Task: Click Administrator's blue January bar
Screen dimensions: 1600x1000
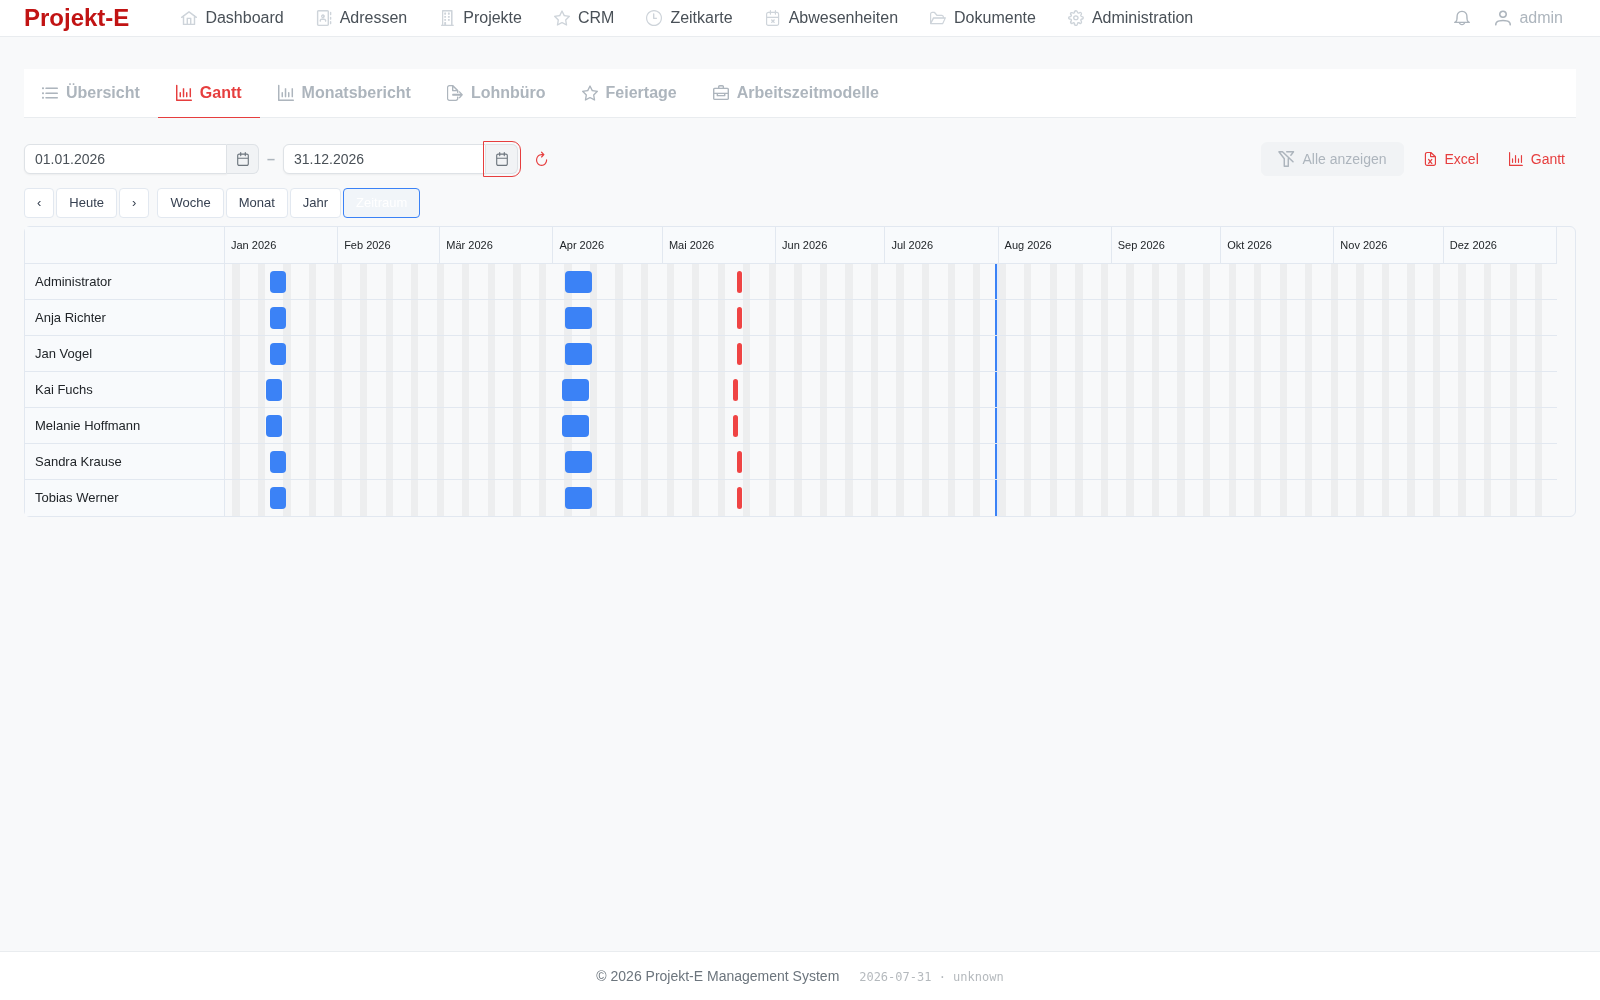Action: tap(278, 282)
